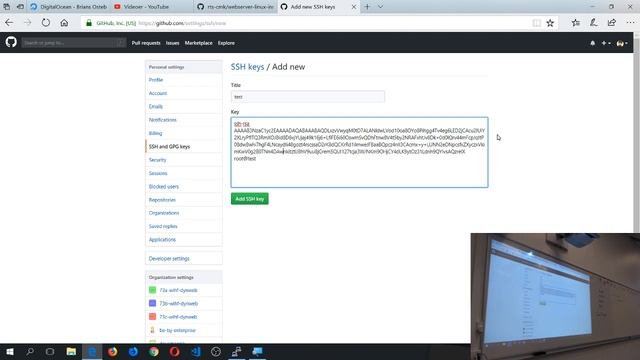Switch to the webserver-linux GitHub tab
Image resolution: width=640 pixels, height=360 pixels.
tap(236, 7)
